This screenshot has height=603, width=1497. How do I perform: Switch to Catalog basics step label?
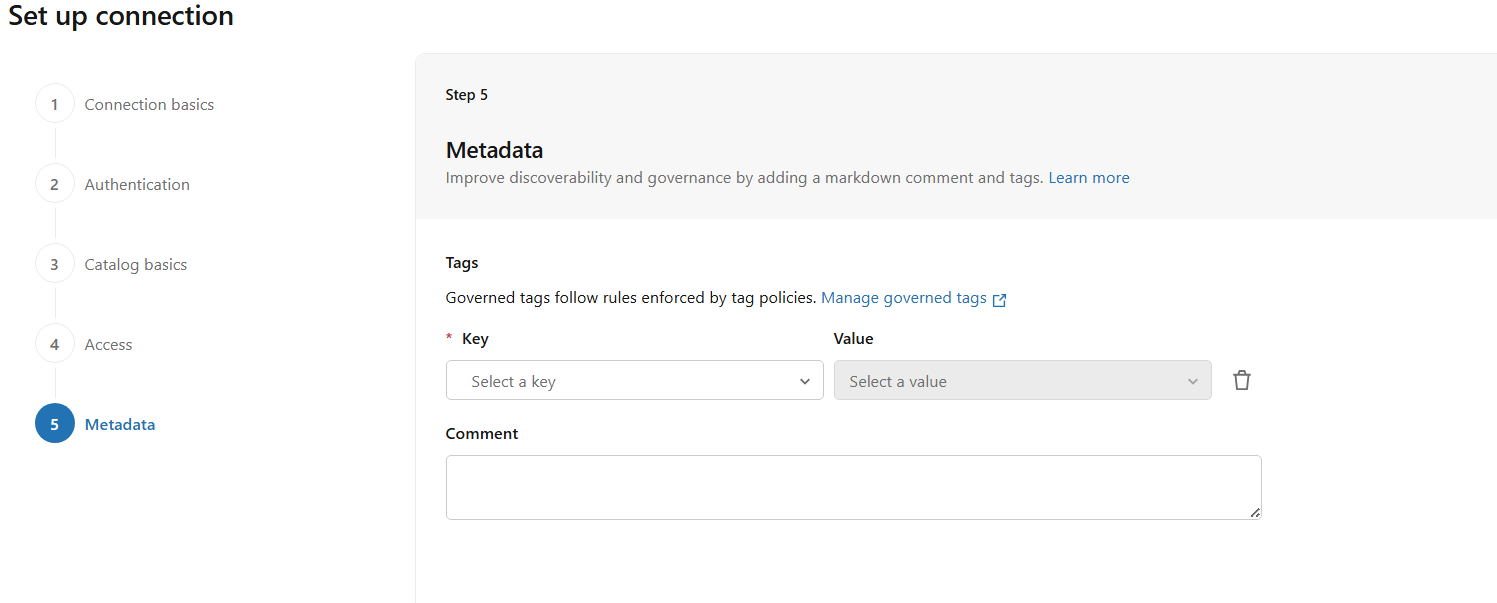pyautogui.click(x=136, y=264)
